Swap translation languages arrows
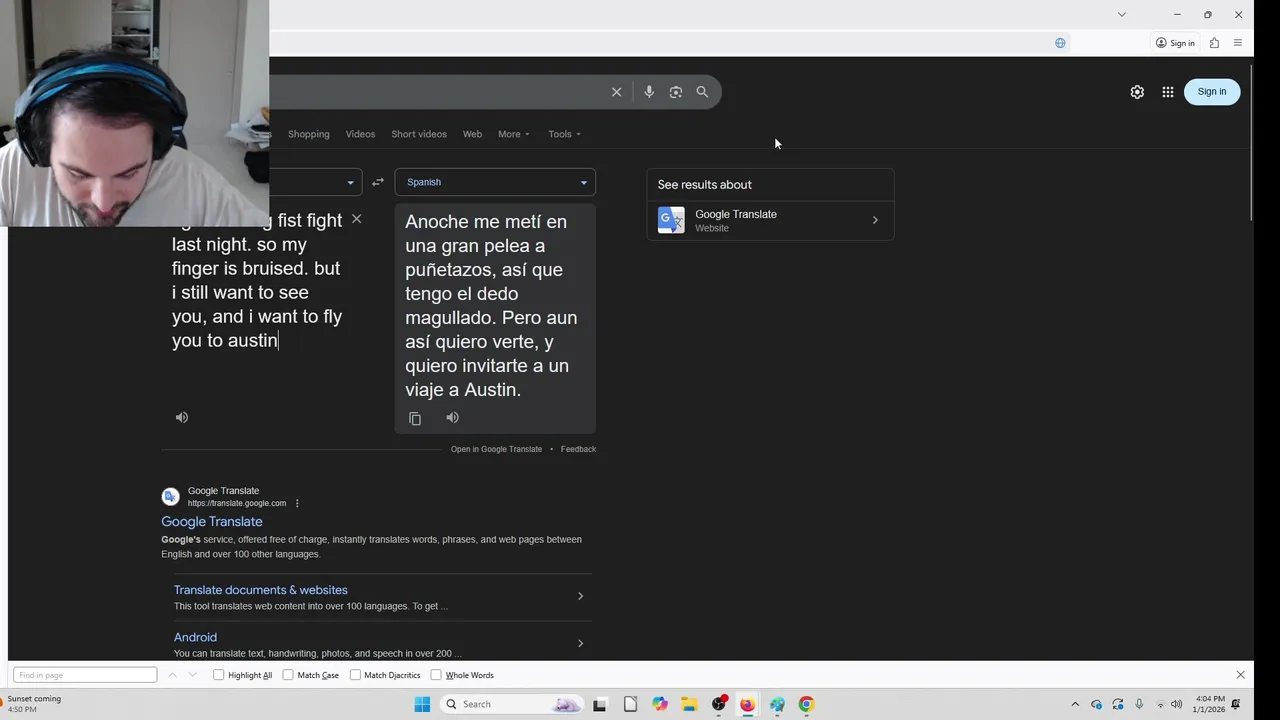Screen dimensions: 1280x720 pyautogui.click(x=378, y=182)
